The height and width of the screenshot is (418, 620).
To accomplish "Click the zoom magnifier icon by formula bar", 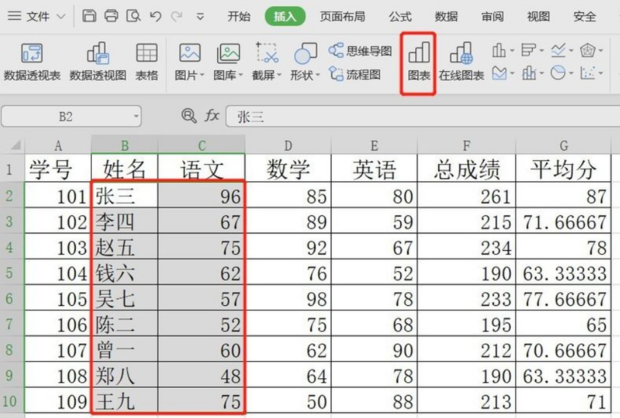I will click(x=189, y=116).
